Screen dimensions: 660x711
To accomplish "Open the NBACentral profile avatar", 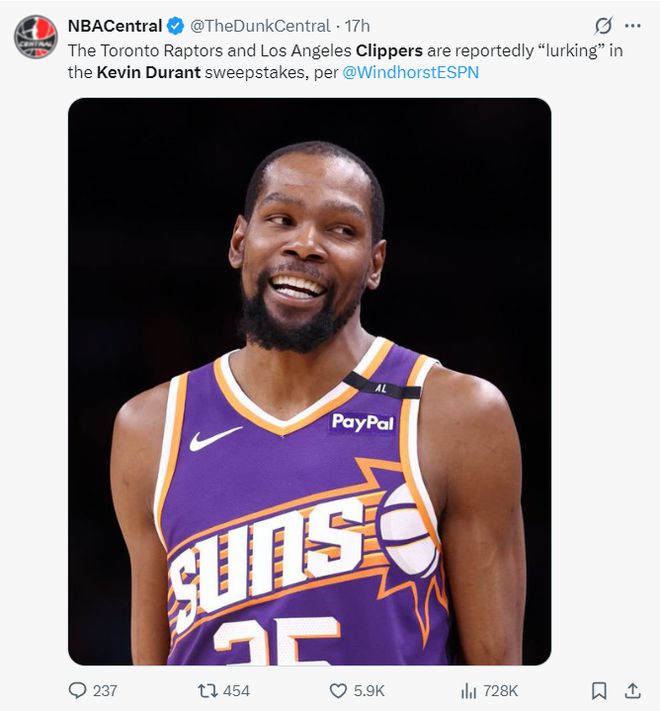I will pyautogui.click(x=35, y=37).
